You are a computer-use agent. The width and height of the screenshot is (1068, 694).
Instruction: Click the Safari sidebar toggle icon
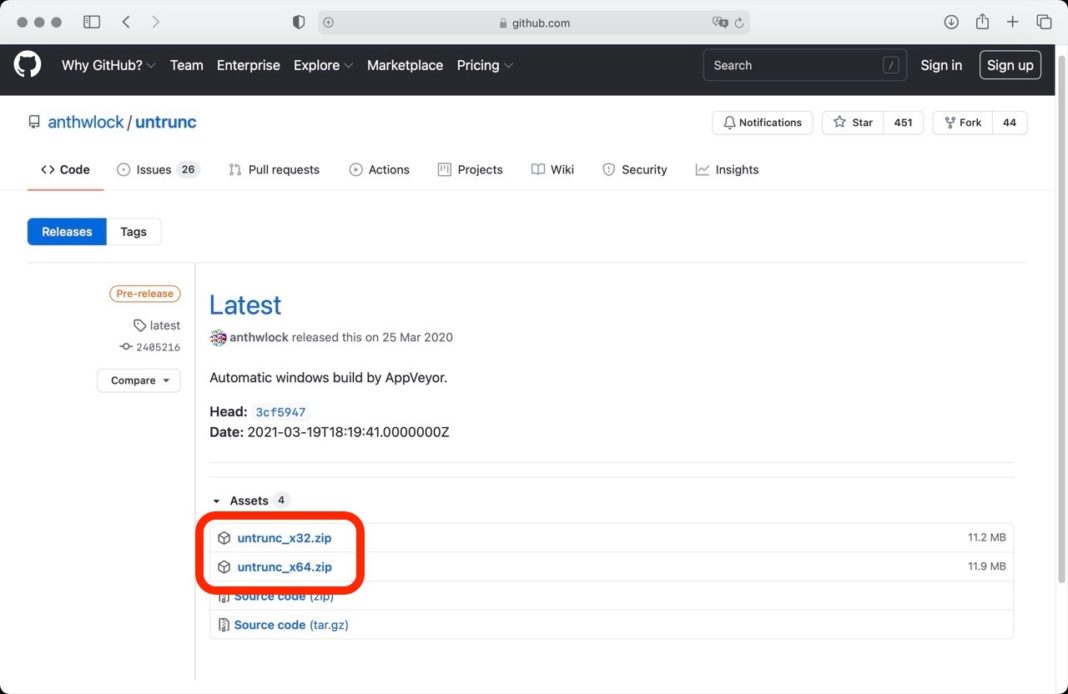click(92, 22)
